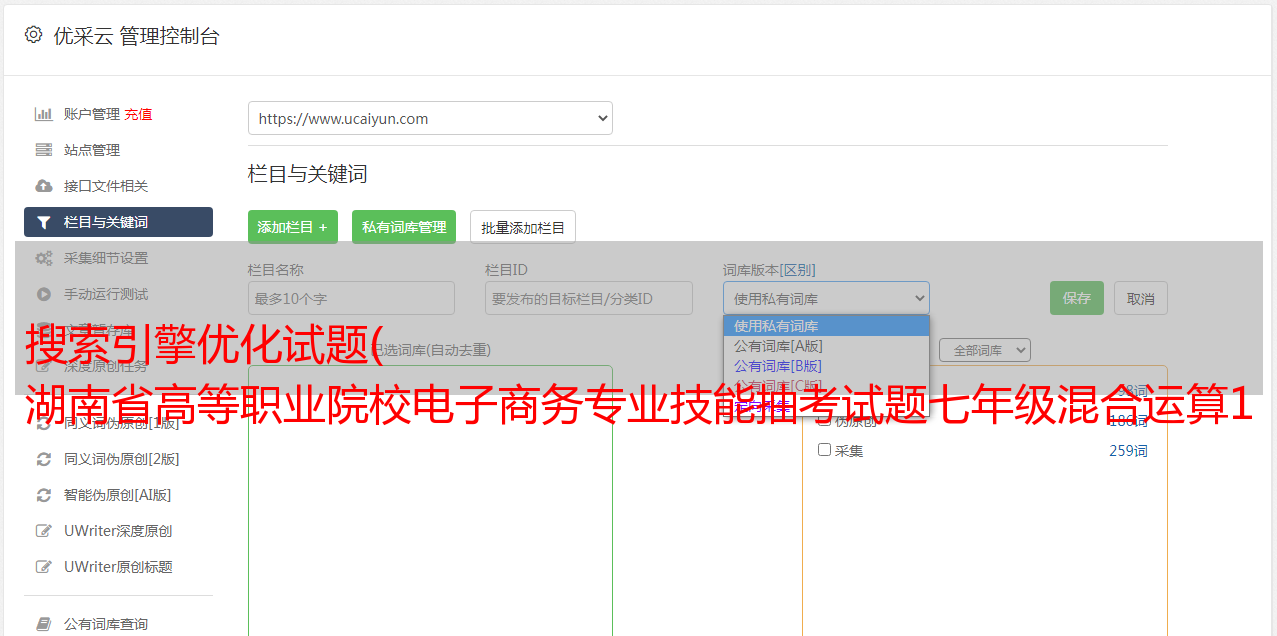Click the bar chart icon for 账户管理
Viewport: 1277px width, 636px height.
point(43,114)
